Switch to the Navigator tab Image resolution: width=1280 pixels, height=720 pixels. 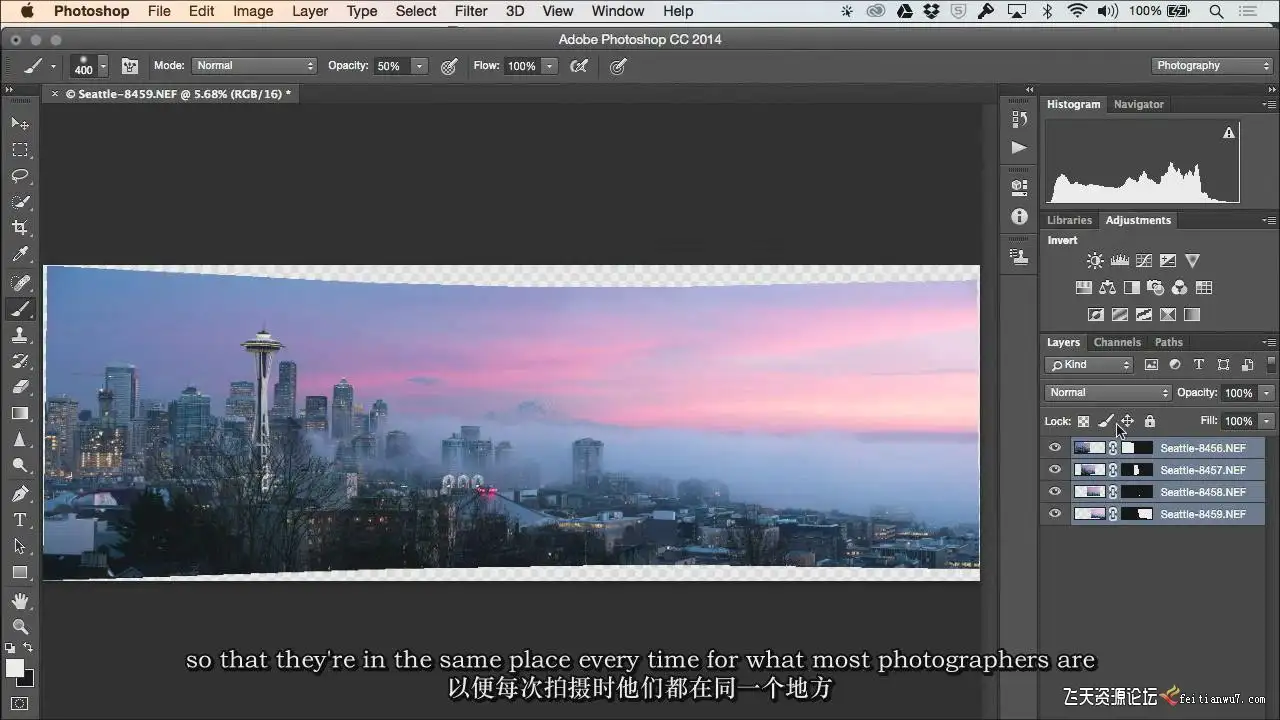pyautogui.click(x=1139, y=104)
